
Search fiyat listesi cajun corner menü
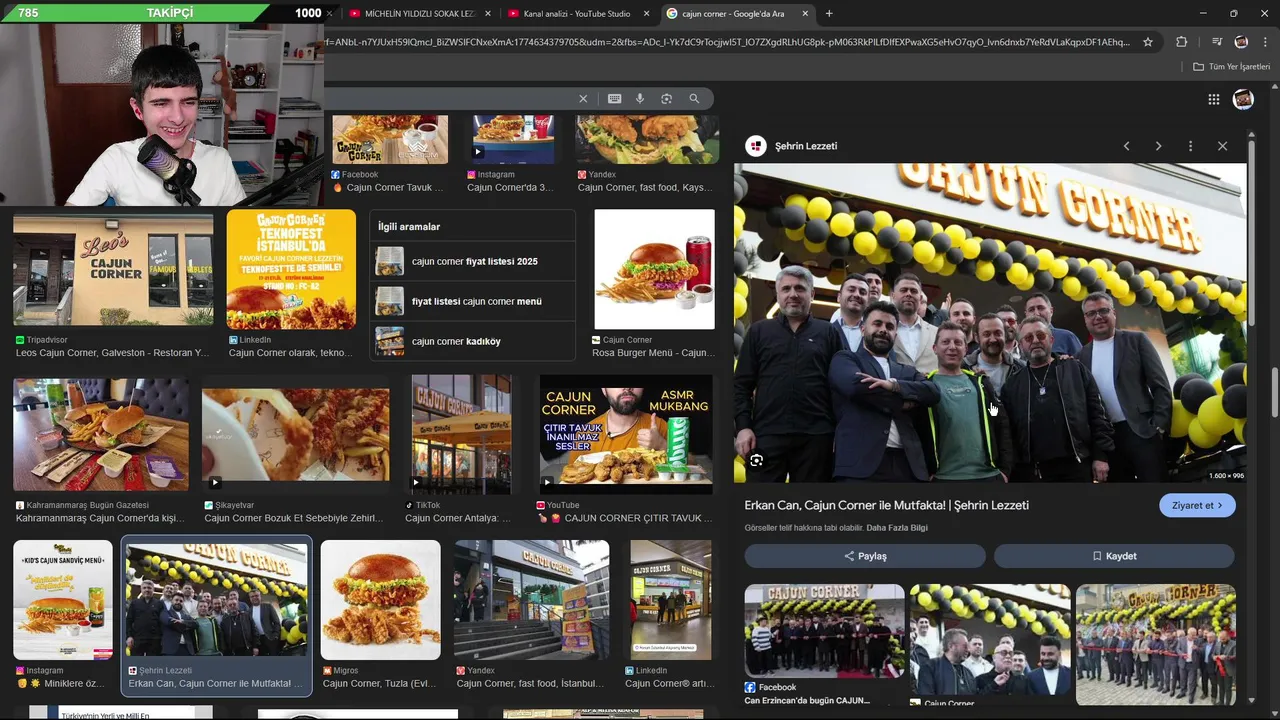[473, 301]
